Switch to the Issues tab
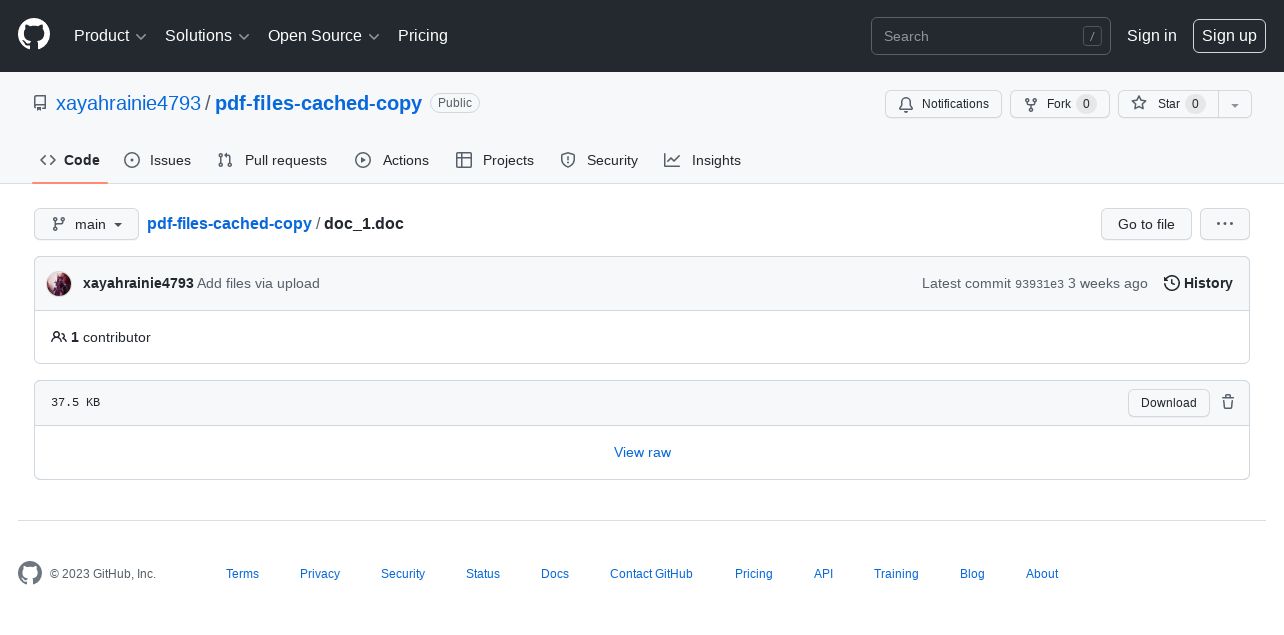1284x635 pixels. [157, 160]
